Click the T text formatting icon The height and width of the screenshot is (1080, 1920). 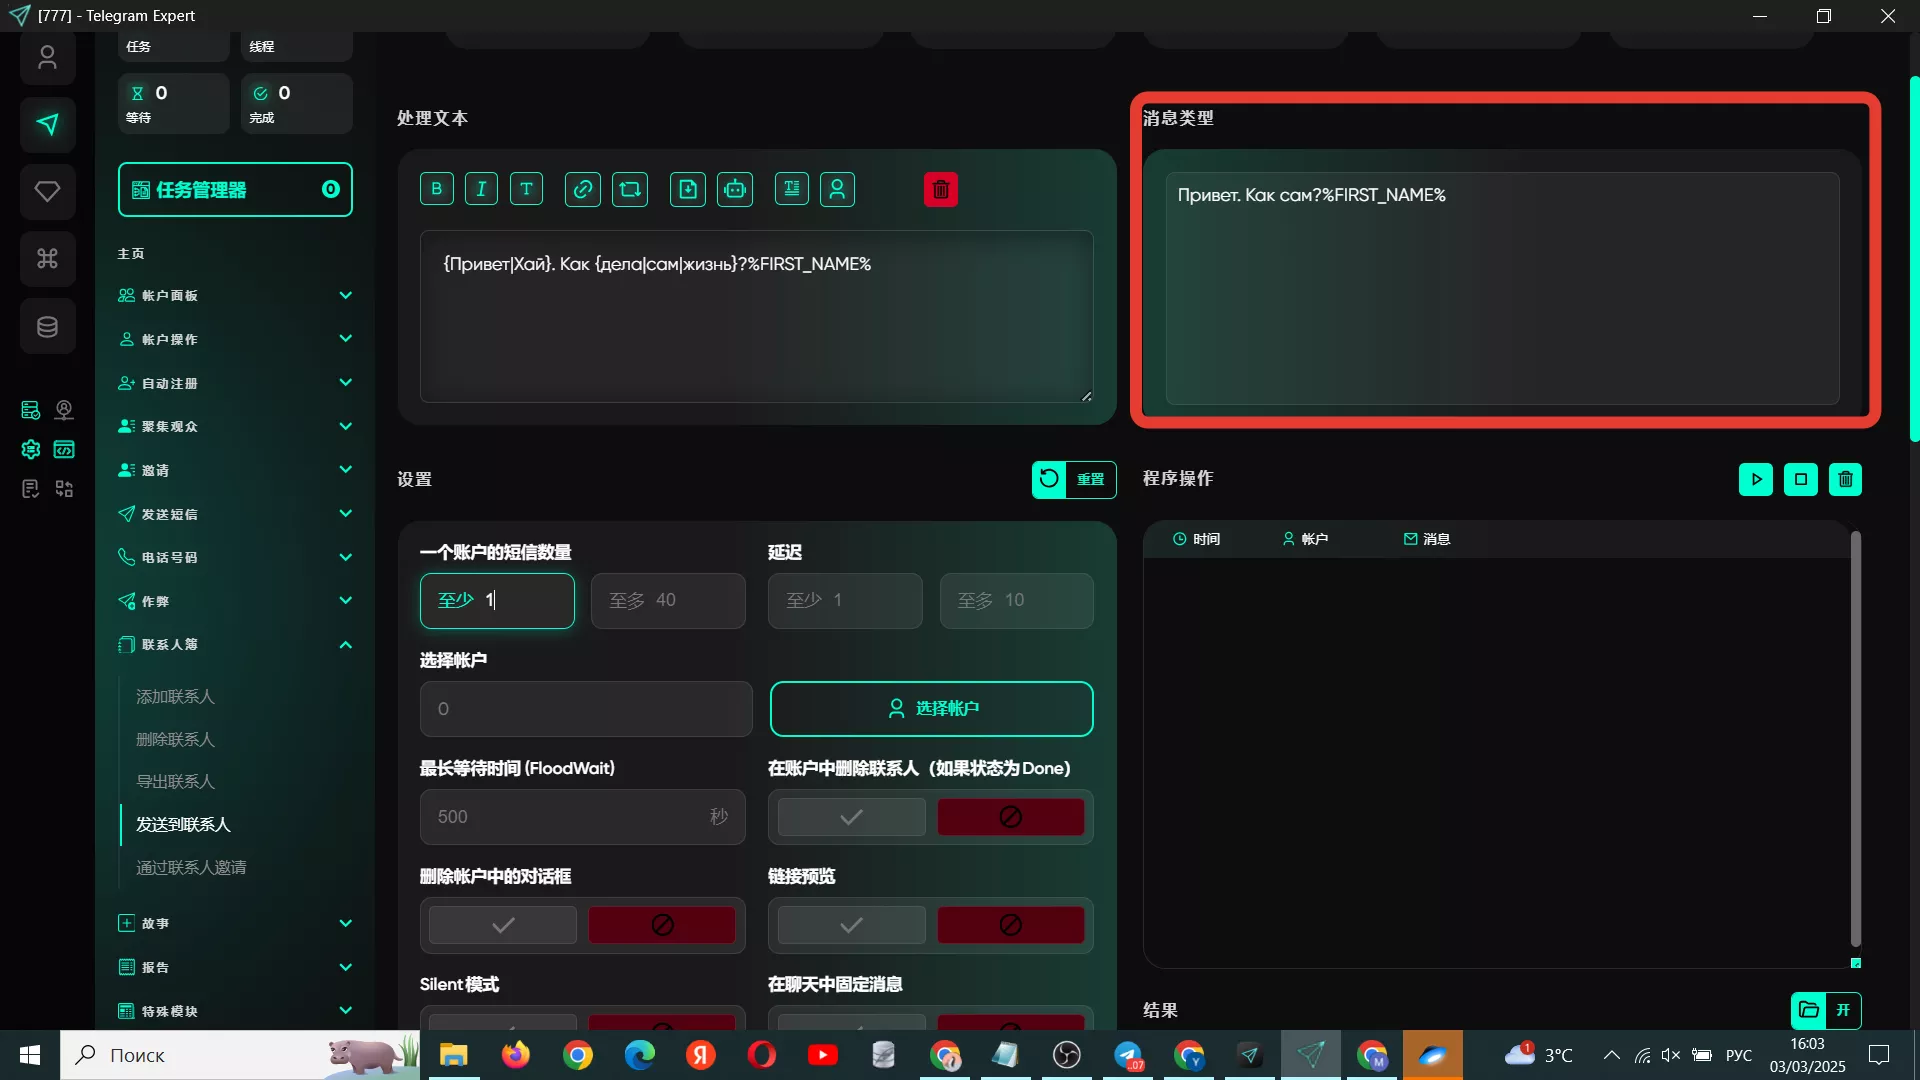(526, 189)
